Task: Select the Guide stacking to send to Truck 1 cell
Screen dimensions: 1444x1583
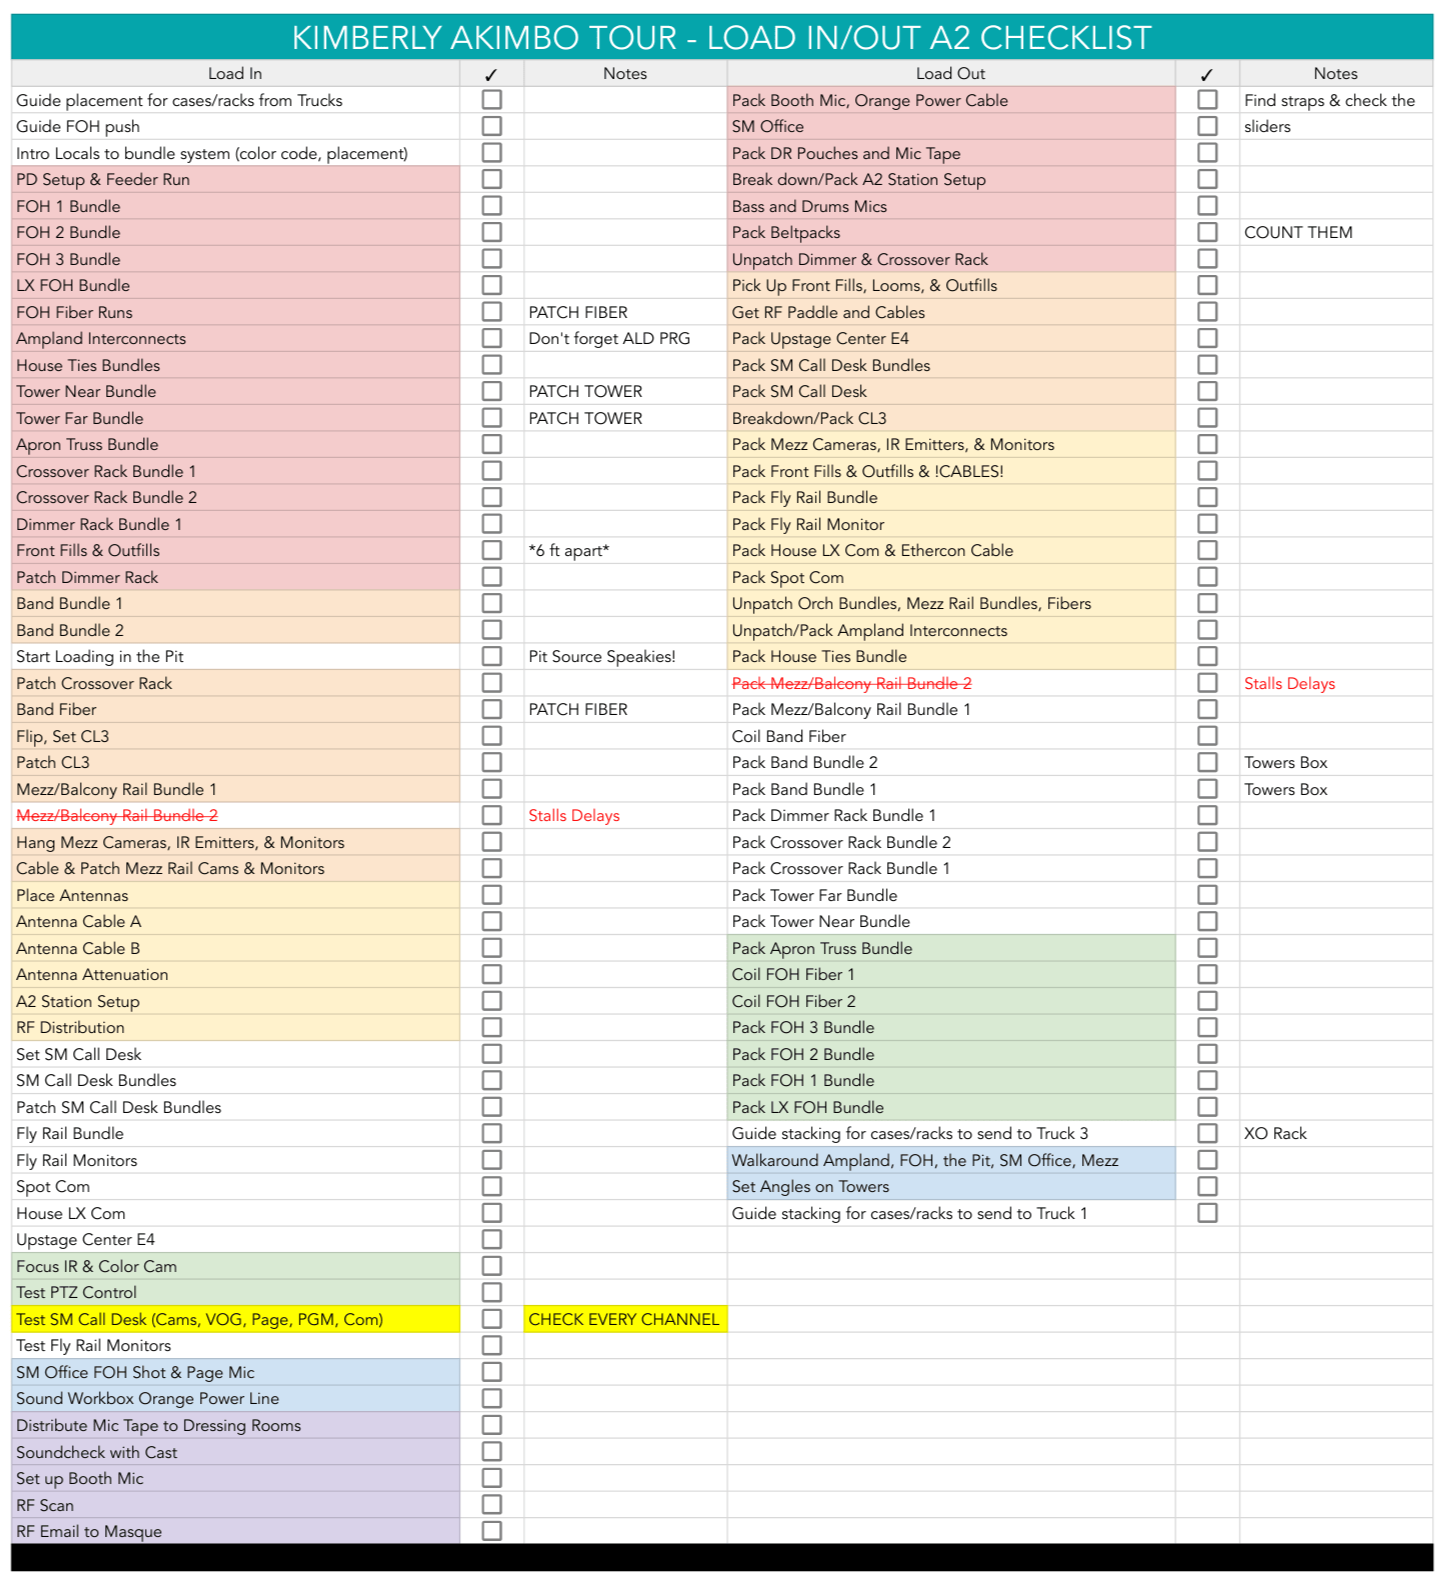Action: (951, 1213)
